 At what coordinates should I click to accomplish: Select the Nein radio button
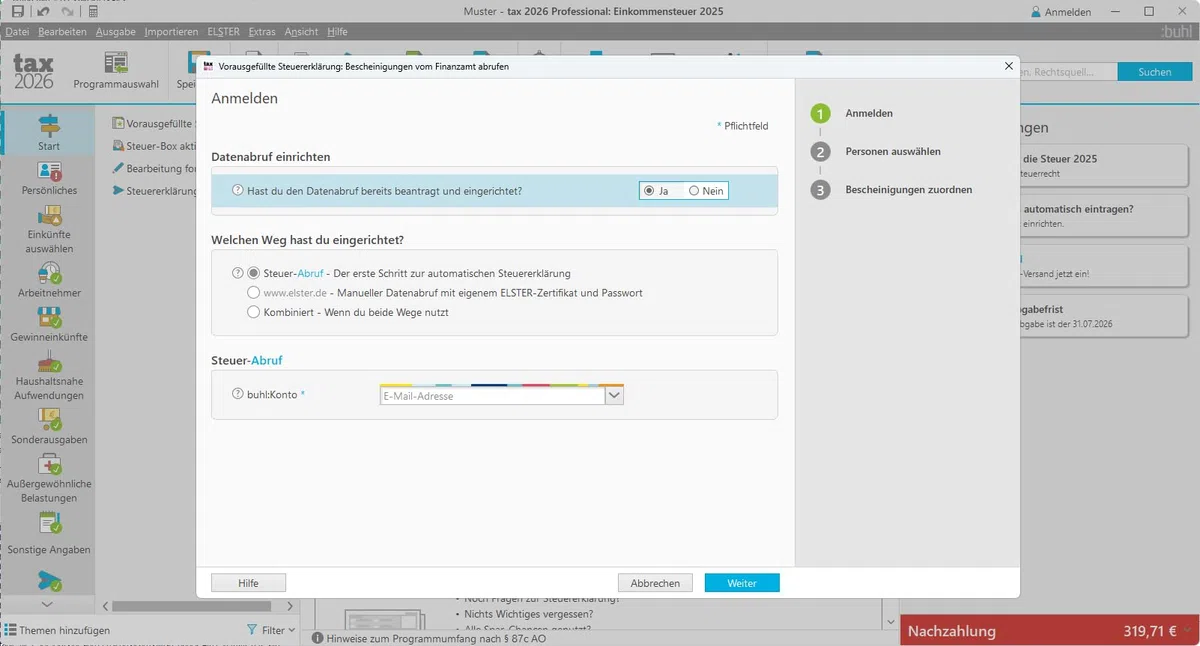point(694,191)
